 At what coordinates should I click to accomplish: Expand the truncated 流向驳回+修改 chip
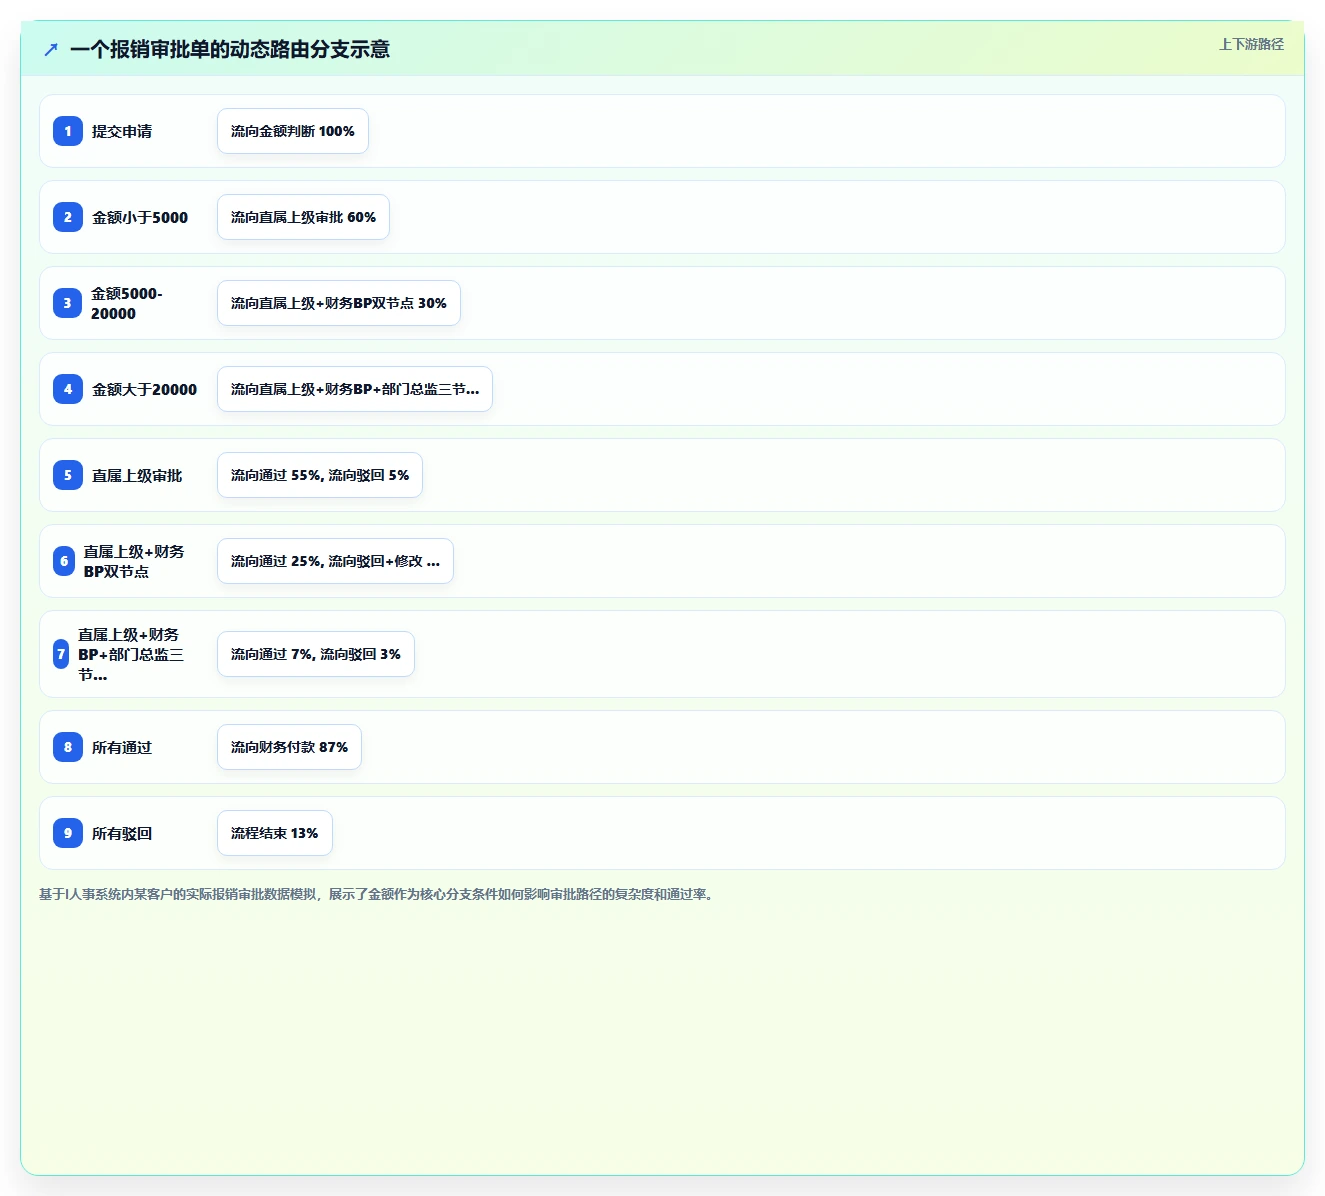pyautogui.click(x=335, y=561)
